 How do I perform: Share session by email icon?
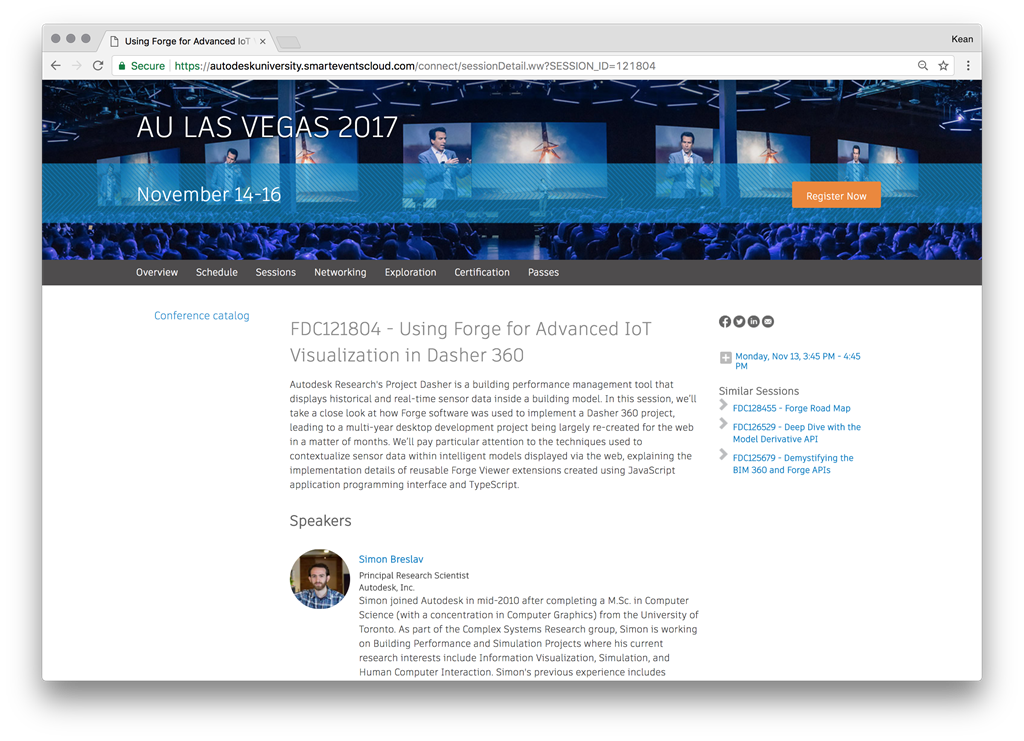(x=768, y=322)
